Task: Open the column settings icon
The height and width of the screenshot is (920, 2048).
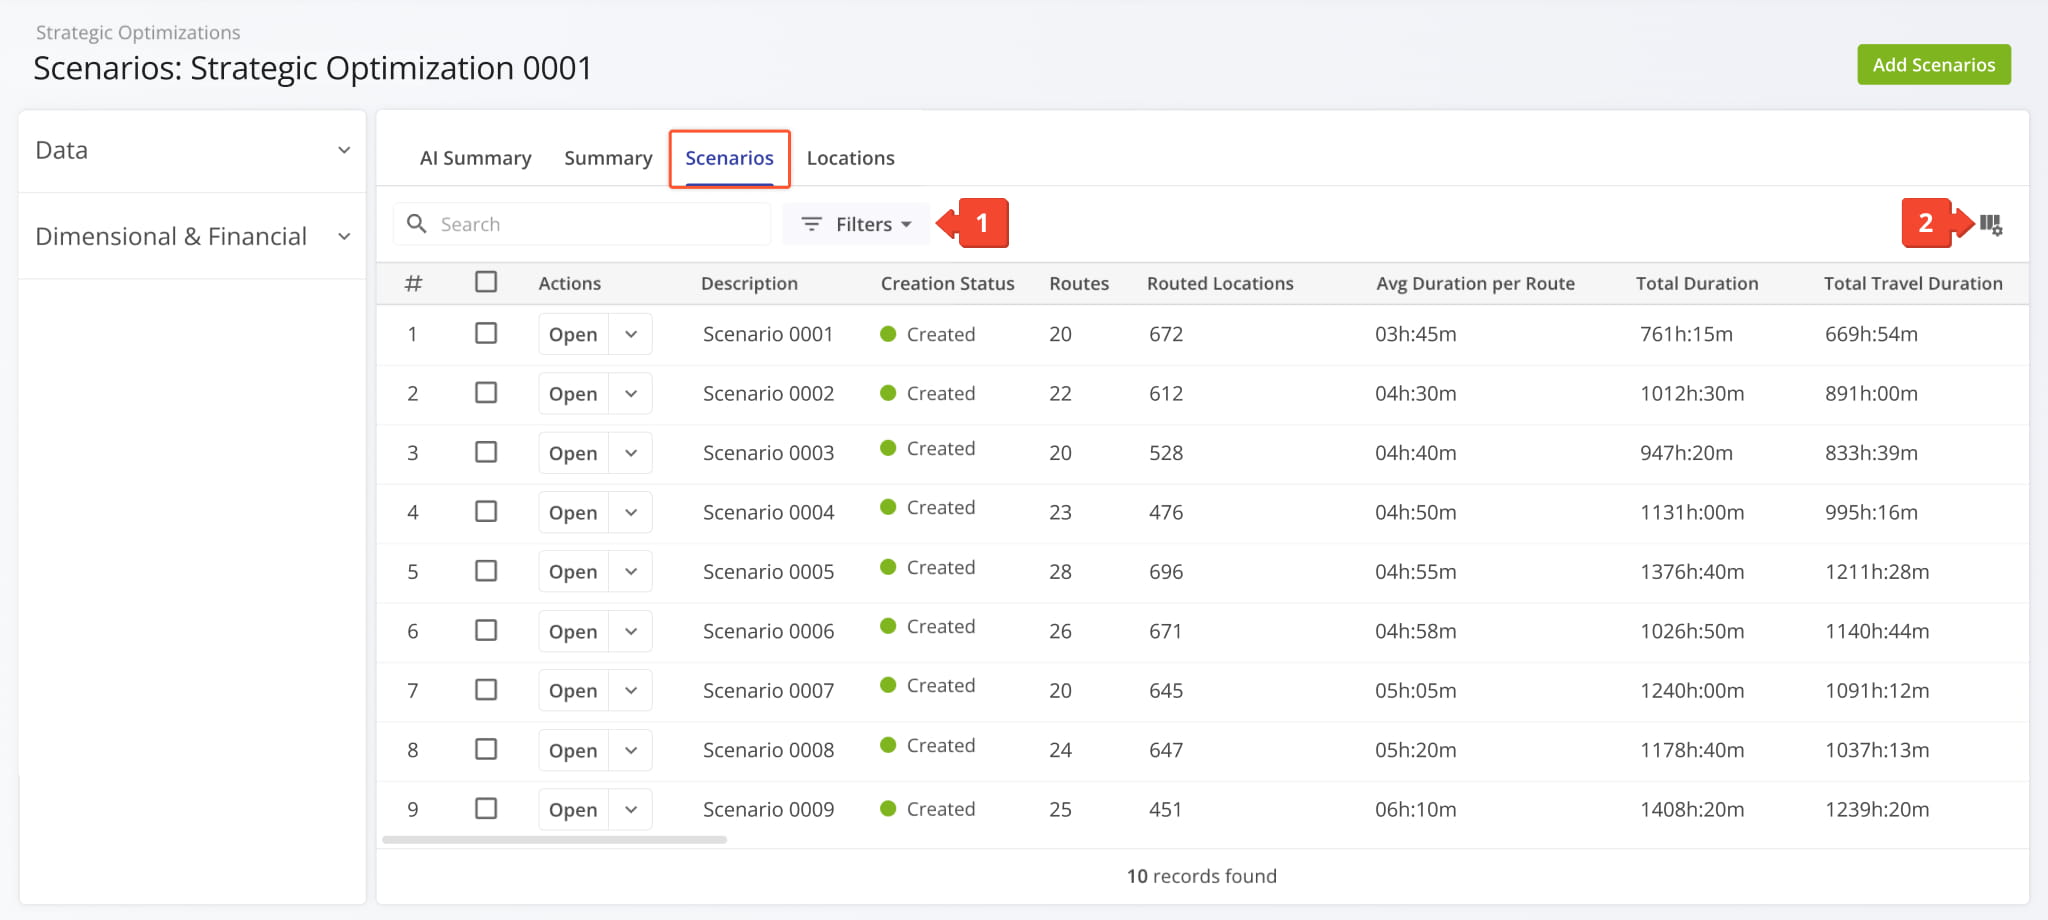Action: [1991, 225]
